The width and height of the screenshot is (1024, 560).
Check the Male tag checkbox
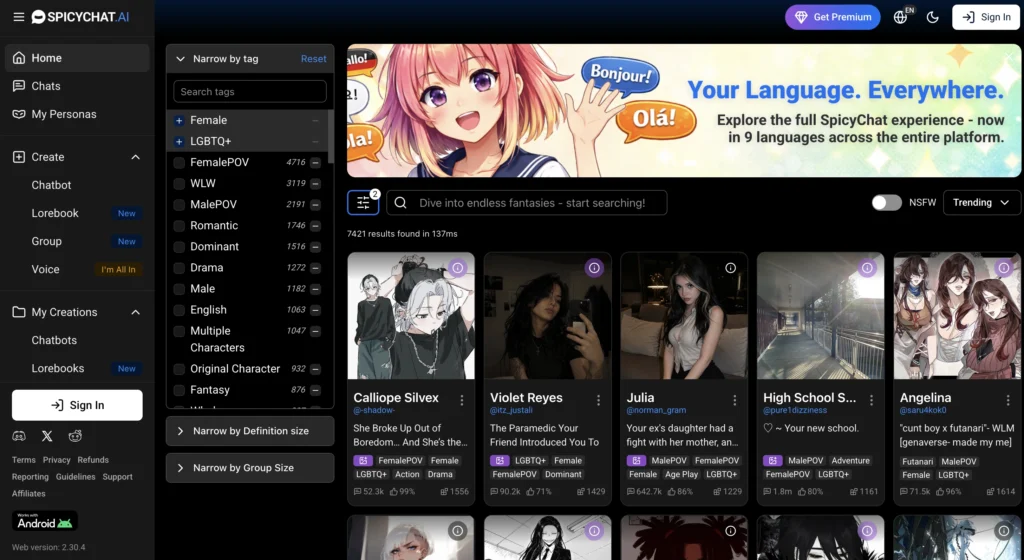pyautogui.click(x=179, y=289)
